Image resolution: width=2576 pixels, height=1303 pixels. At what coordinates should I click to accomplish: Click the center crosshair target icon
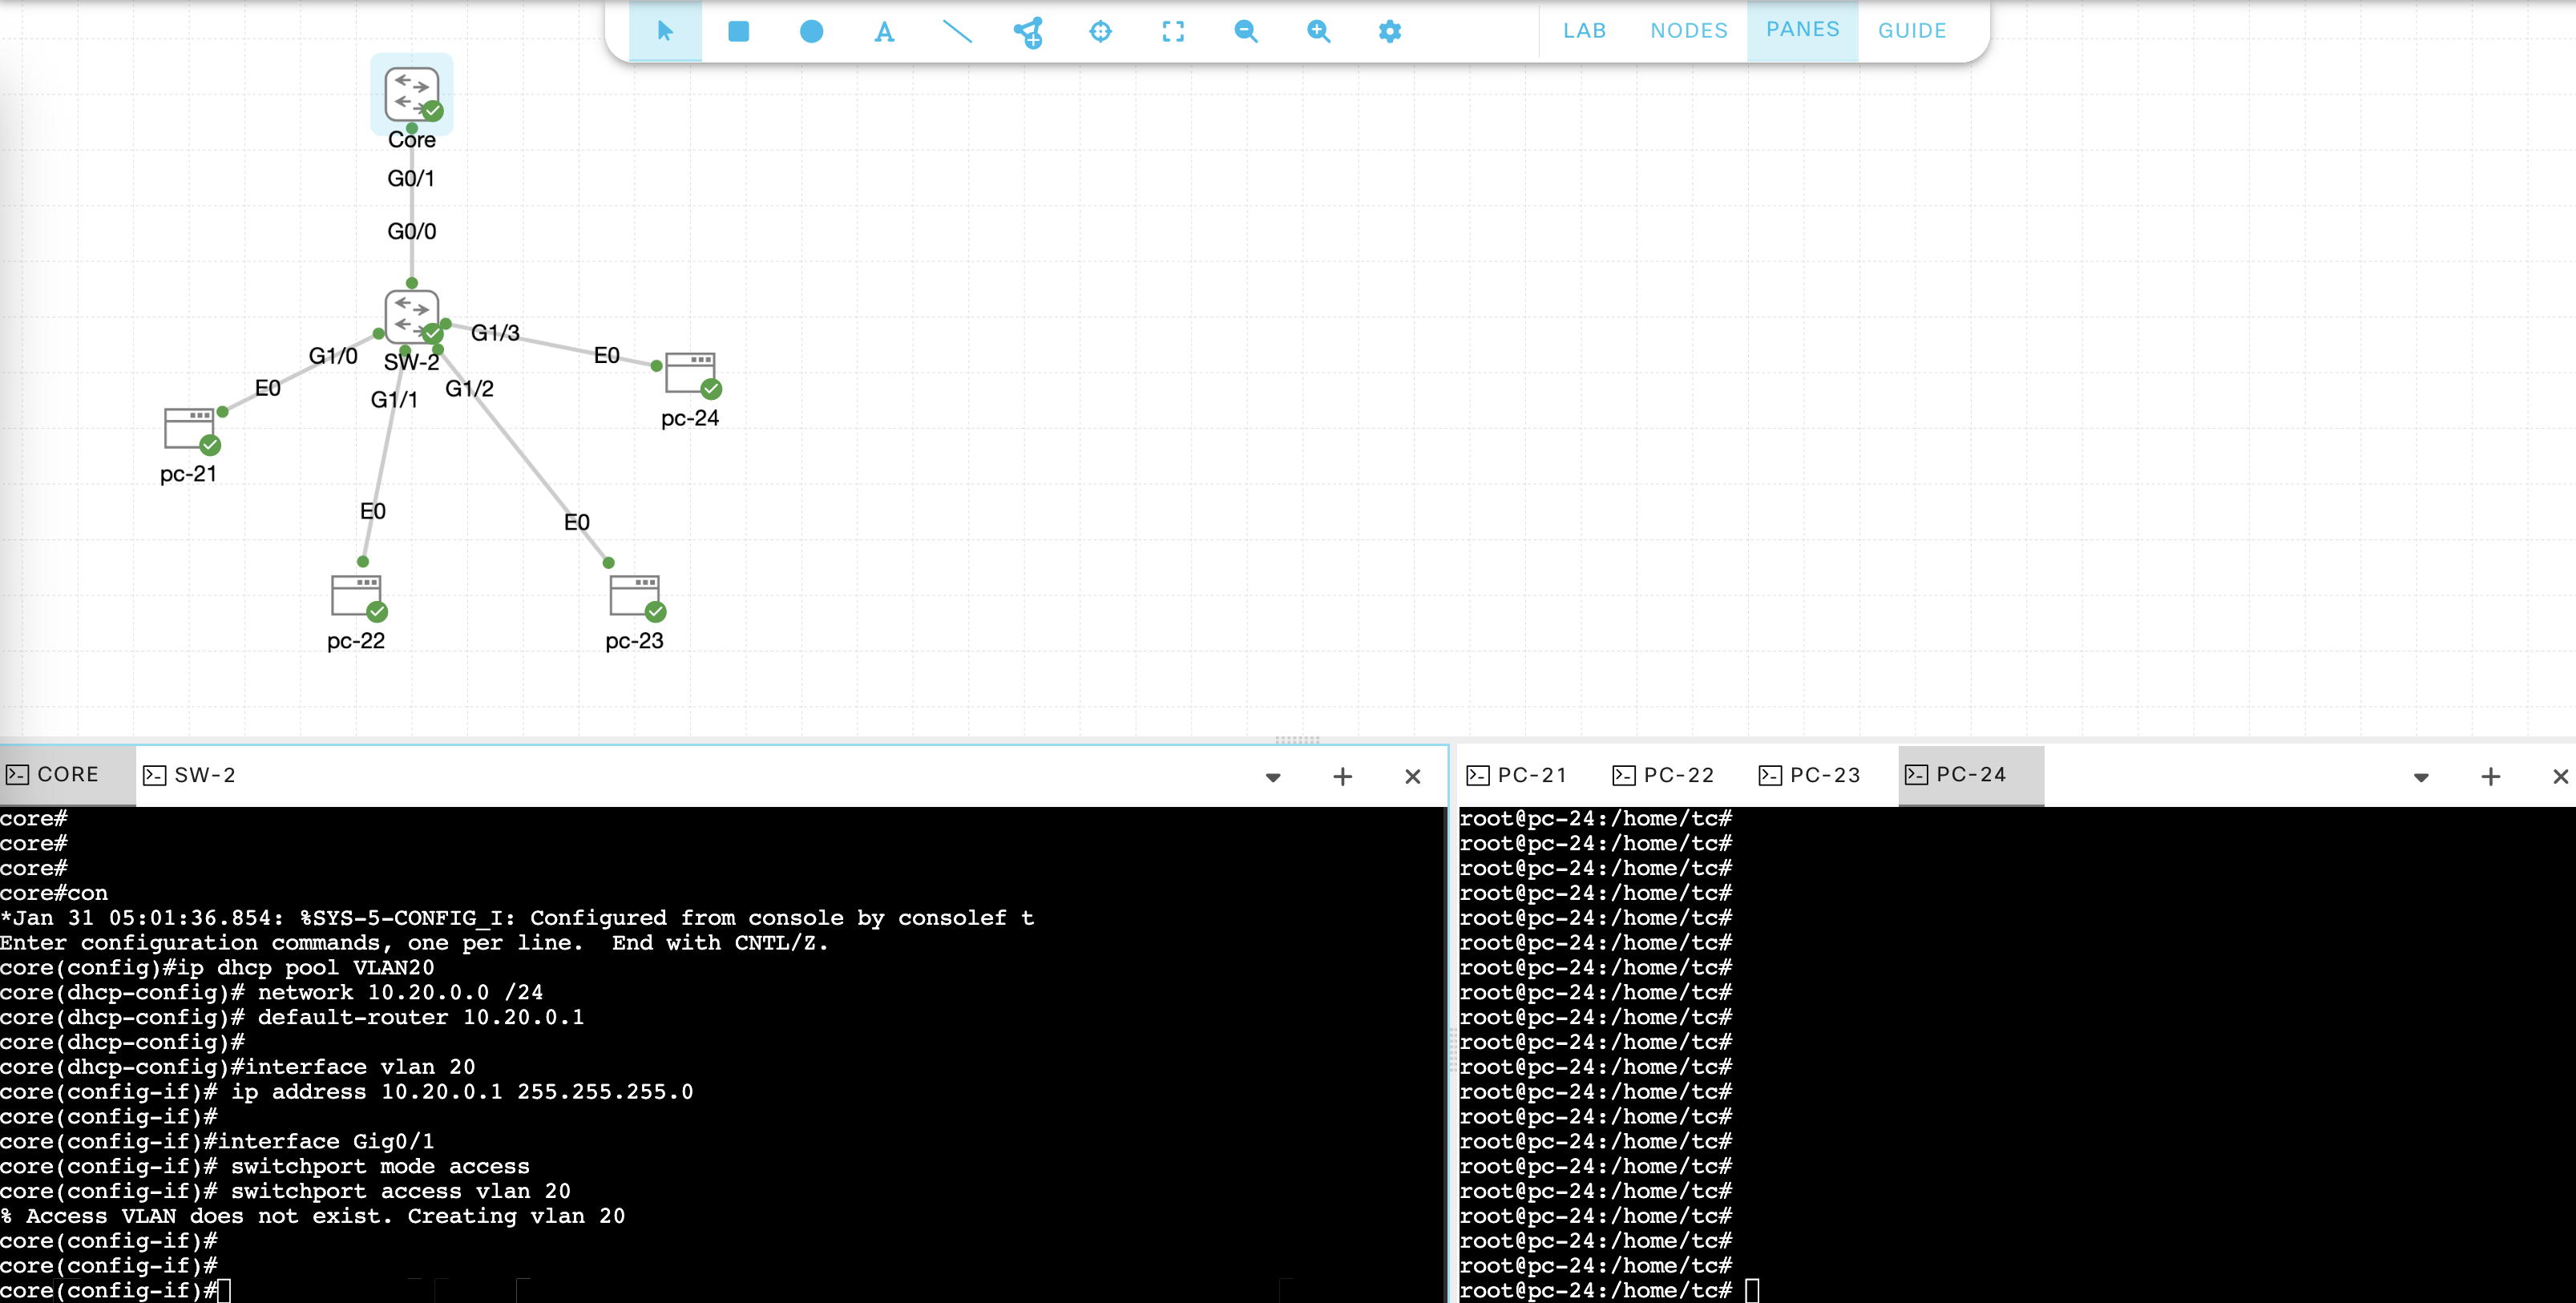1100,31
